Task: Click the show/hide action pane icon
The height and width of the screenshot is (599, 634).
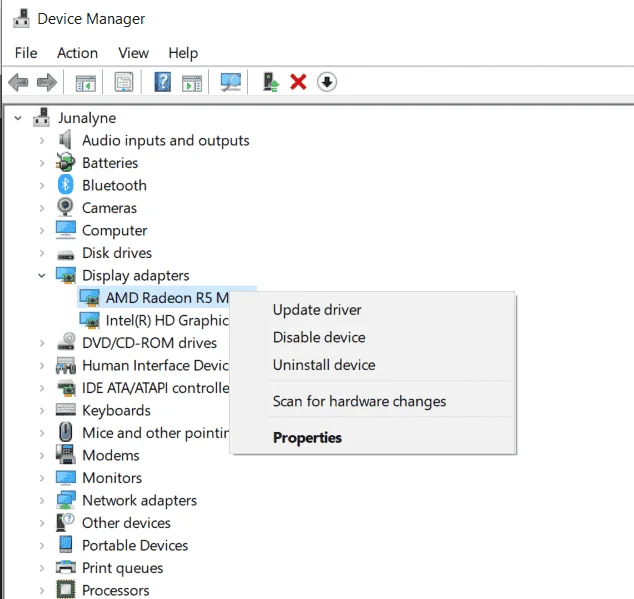Action: coord(192,83)
